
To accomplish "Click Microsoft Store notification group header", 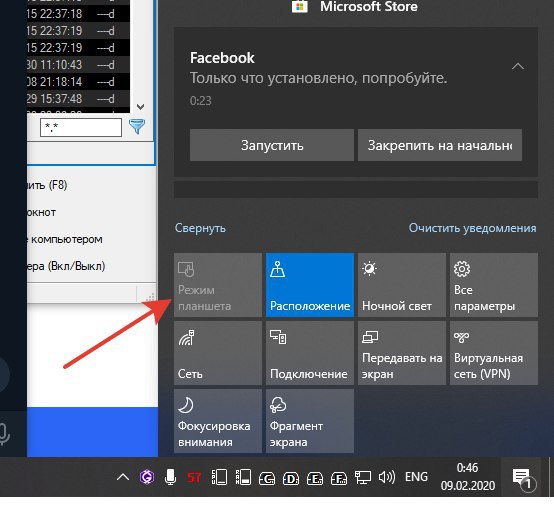I will pos(355,6).
